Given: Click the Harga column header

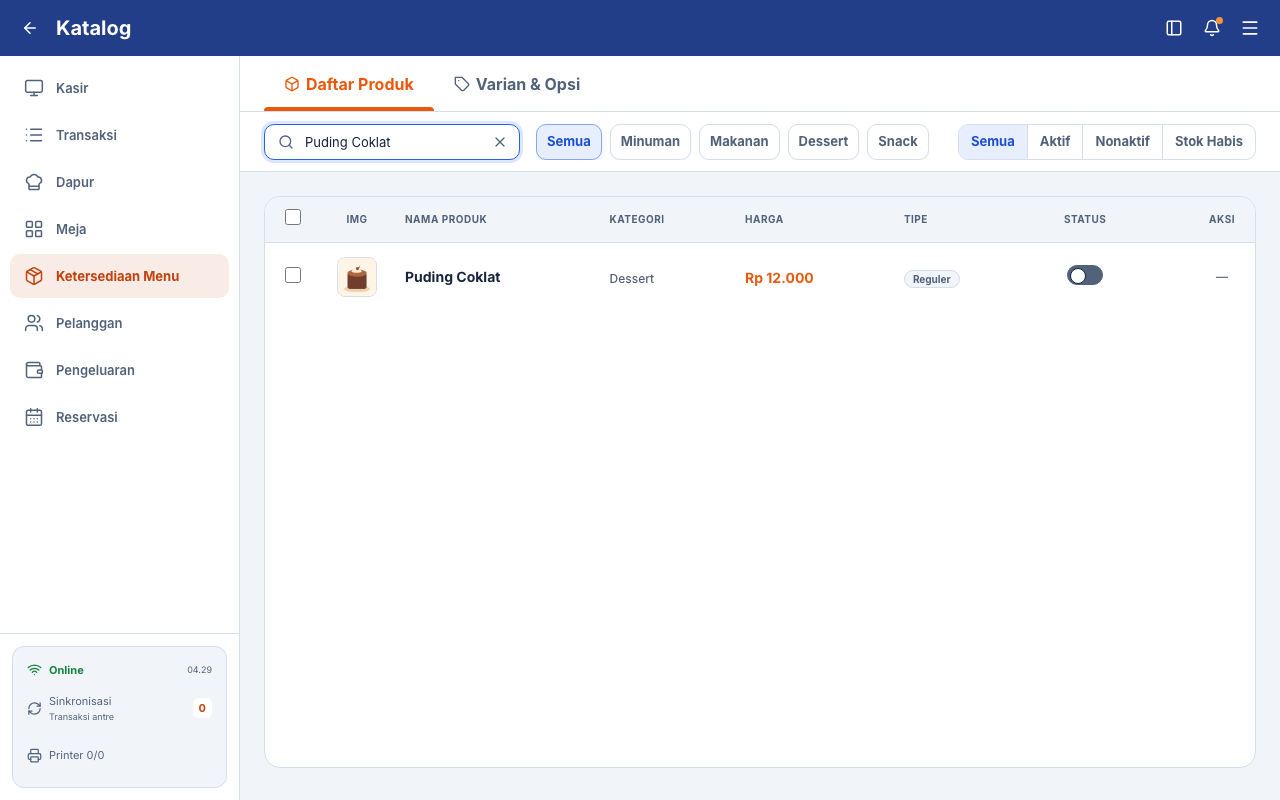Looking at the screenshot, I should (764, 219).
